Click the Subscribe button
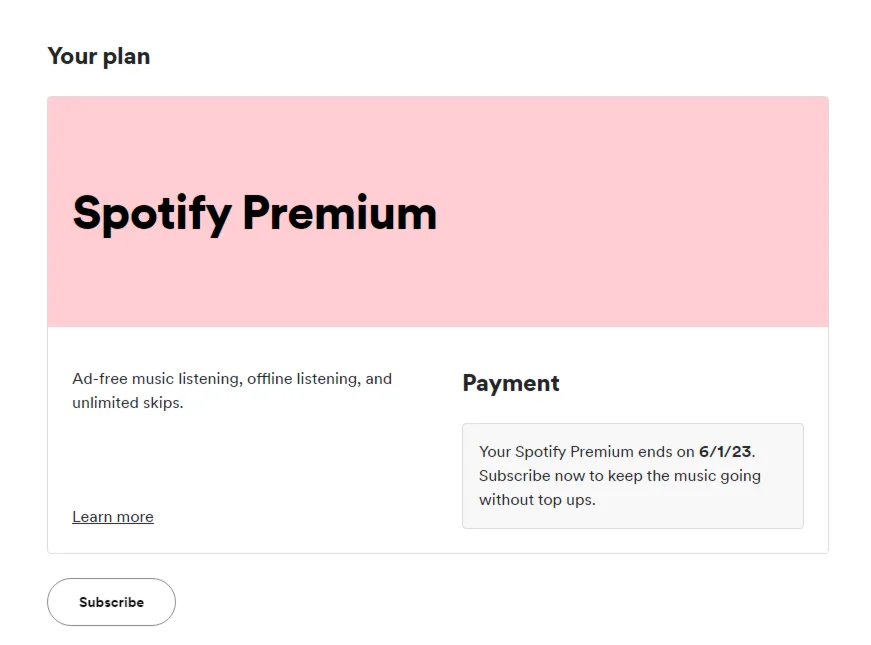 point(111,602)
